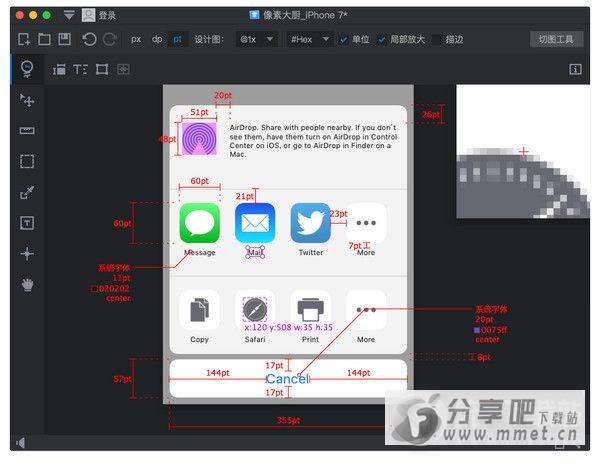600x464 pixels.
Task: Click the 355pt width annotation
Action: (x=288, y=420)
